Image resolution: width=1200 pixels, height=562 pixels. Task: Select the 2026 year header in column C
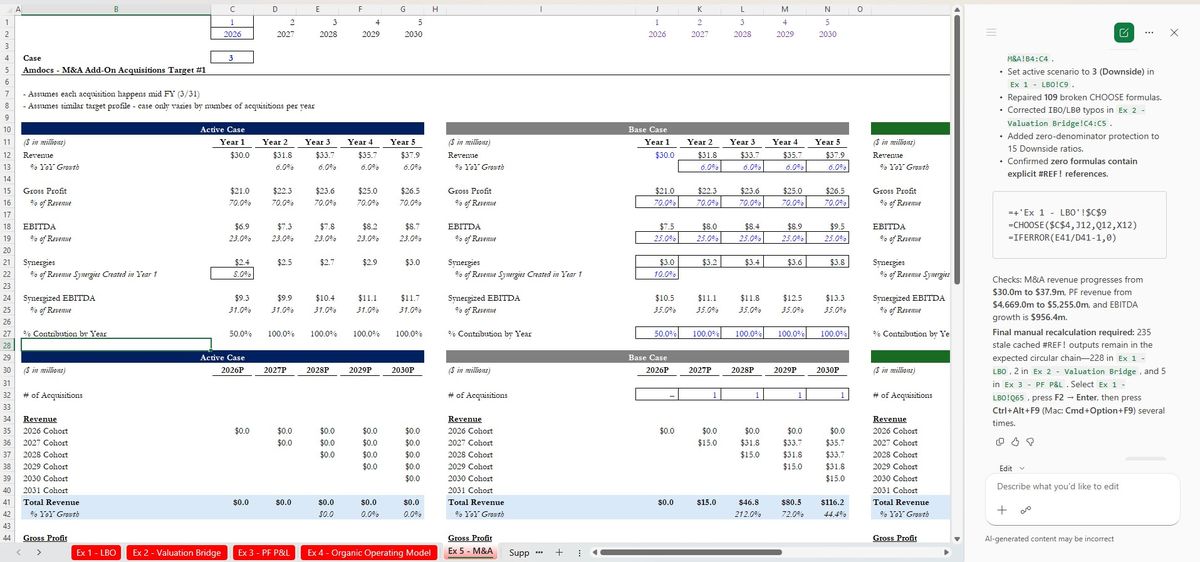point(232,33)
